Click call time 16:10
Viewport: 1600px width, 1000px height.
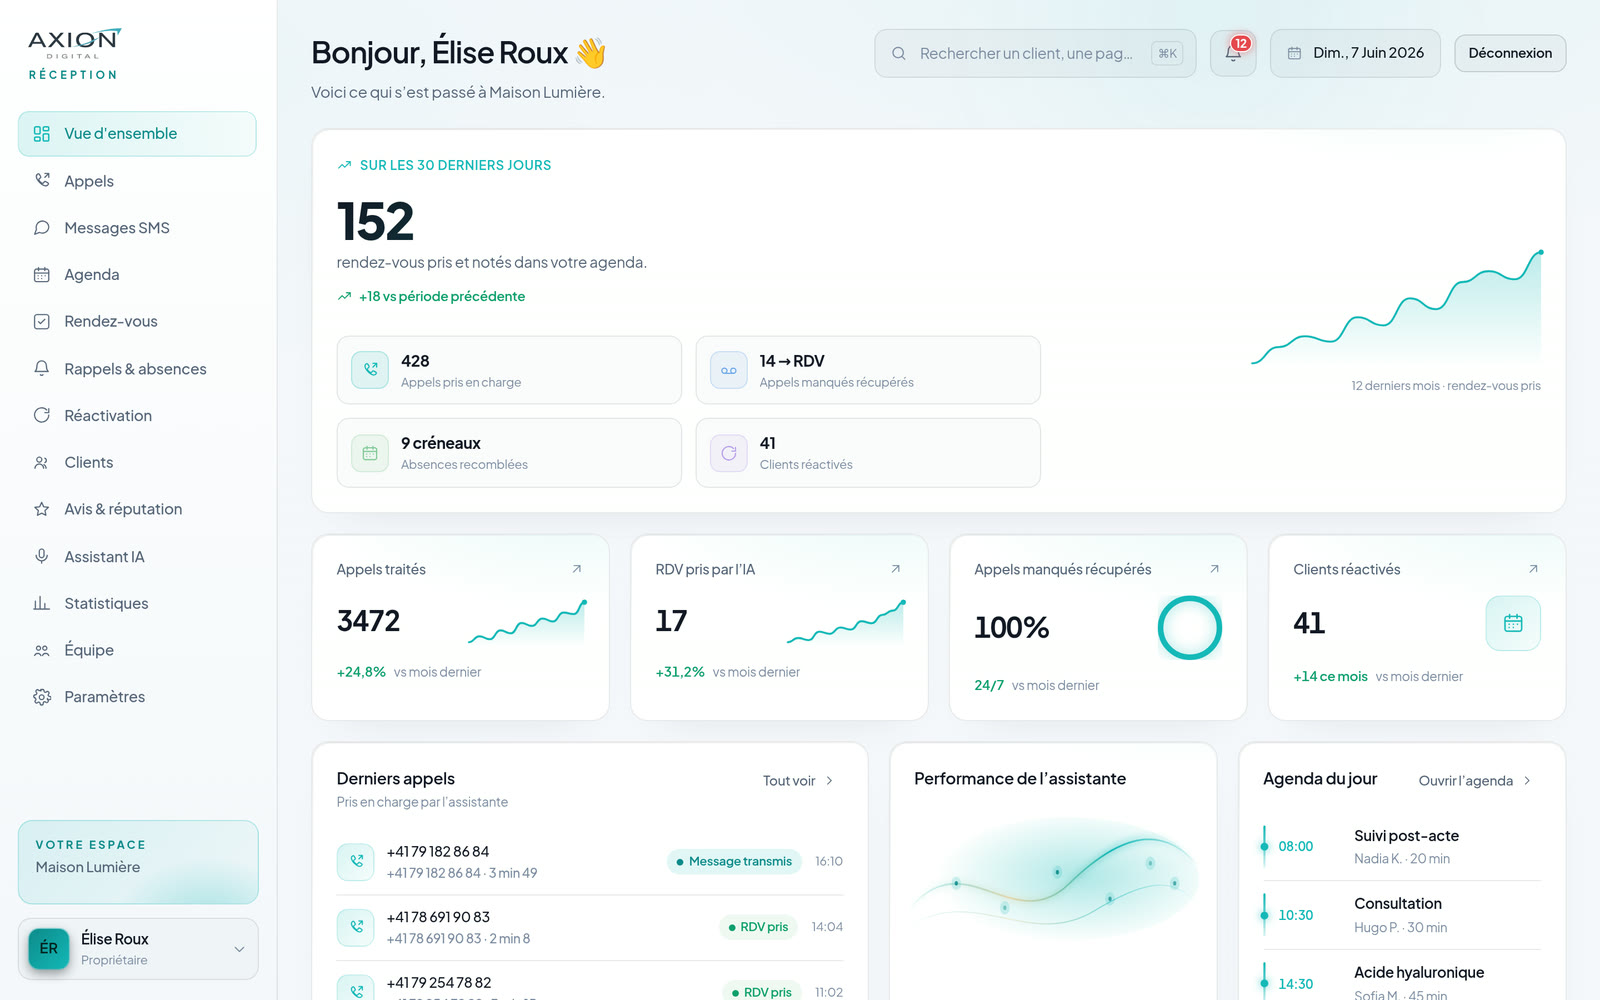829,861
